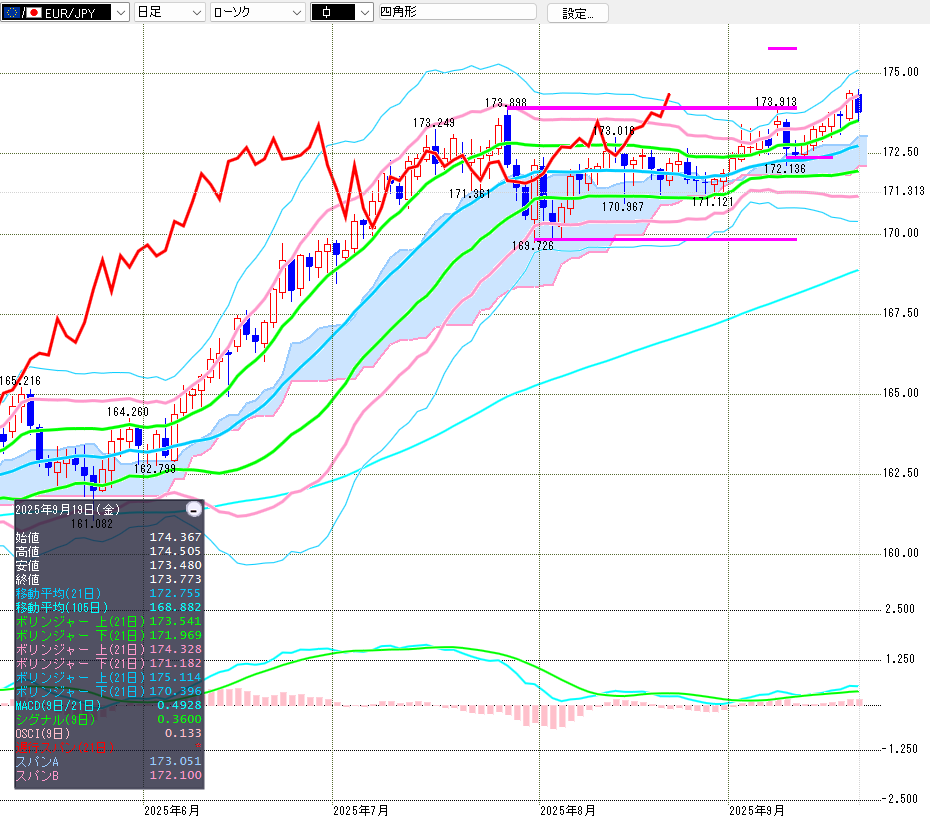Click the 2025年7月 date axis label
Image resolution: width=930 pixels, height=820 pixels.
pyautogui.click(x=361, y=809)
